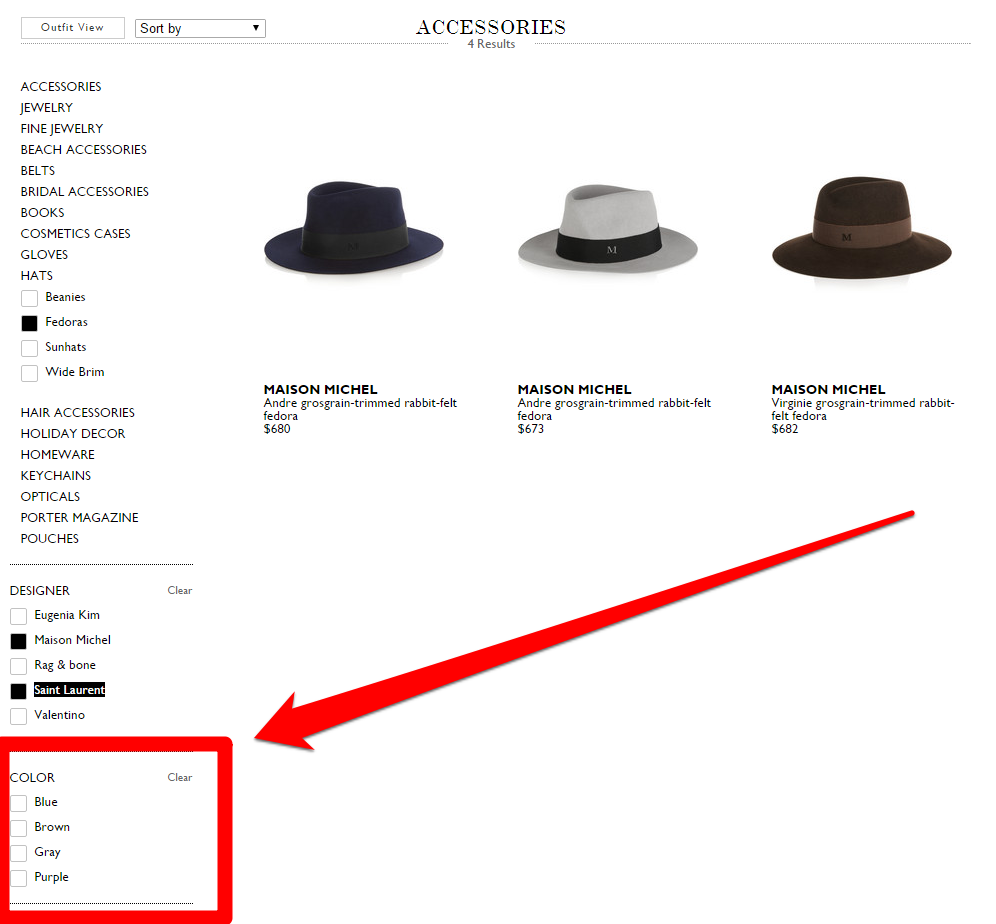Select Beach Accessories in the sidebar
Image resolution: width=996 pixels, height=924 pixels.
point(83,149)
